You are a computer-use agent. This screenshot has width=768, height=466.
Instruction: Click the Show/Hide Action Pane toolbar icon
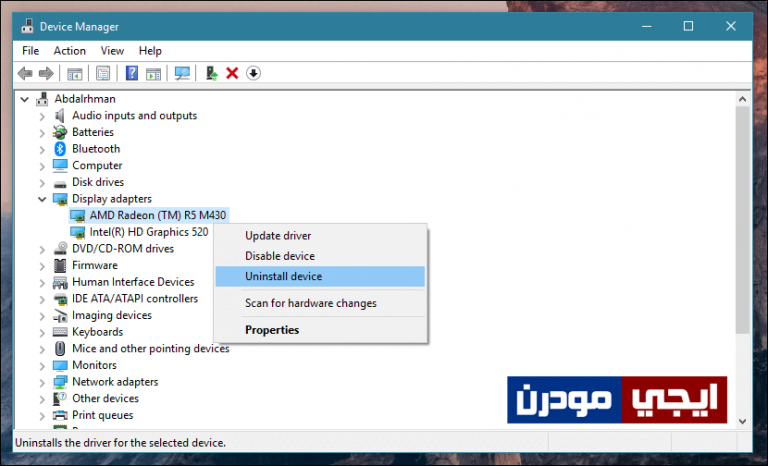pos(153,74)
